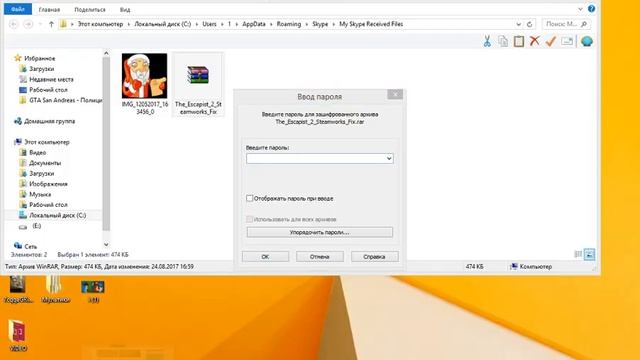Select Недавние места in navigation pane
This screenshot has width=640, height=360.
[x=51, y=80]
